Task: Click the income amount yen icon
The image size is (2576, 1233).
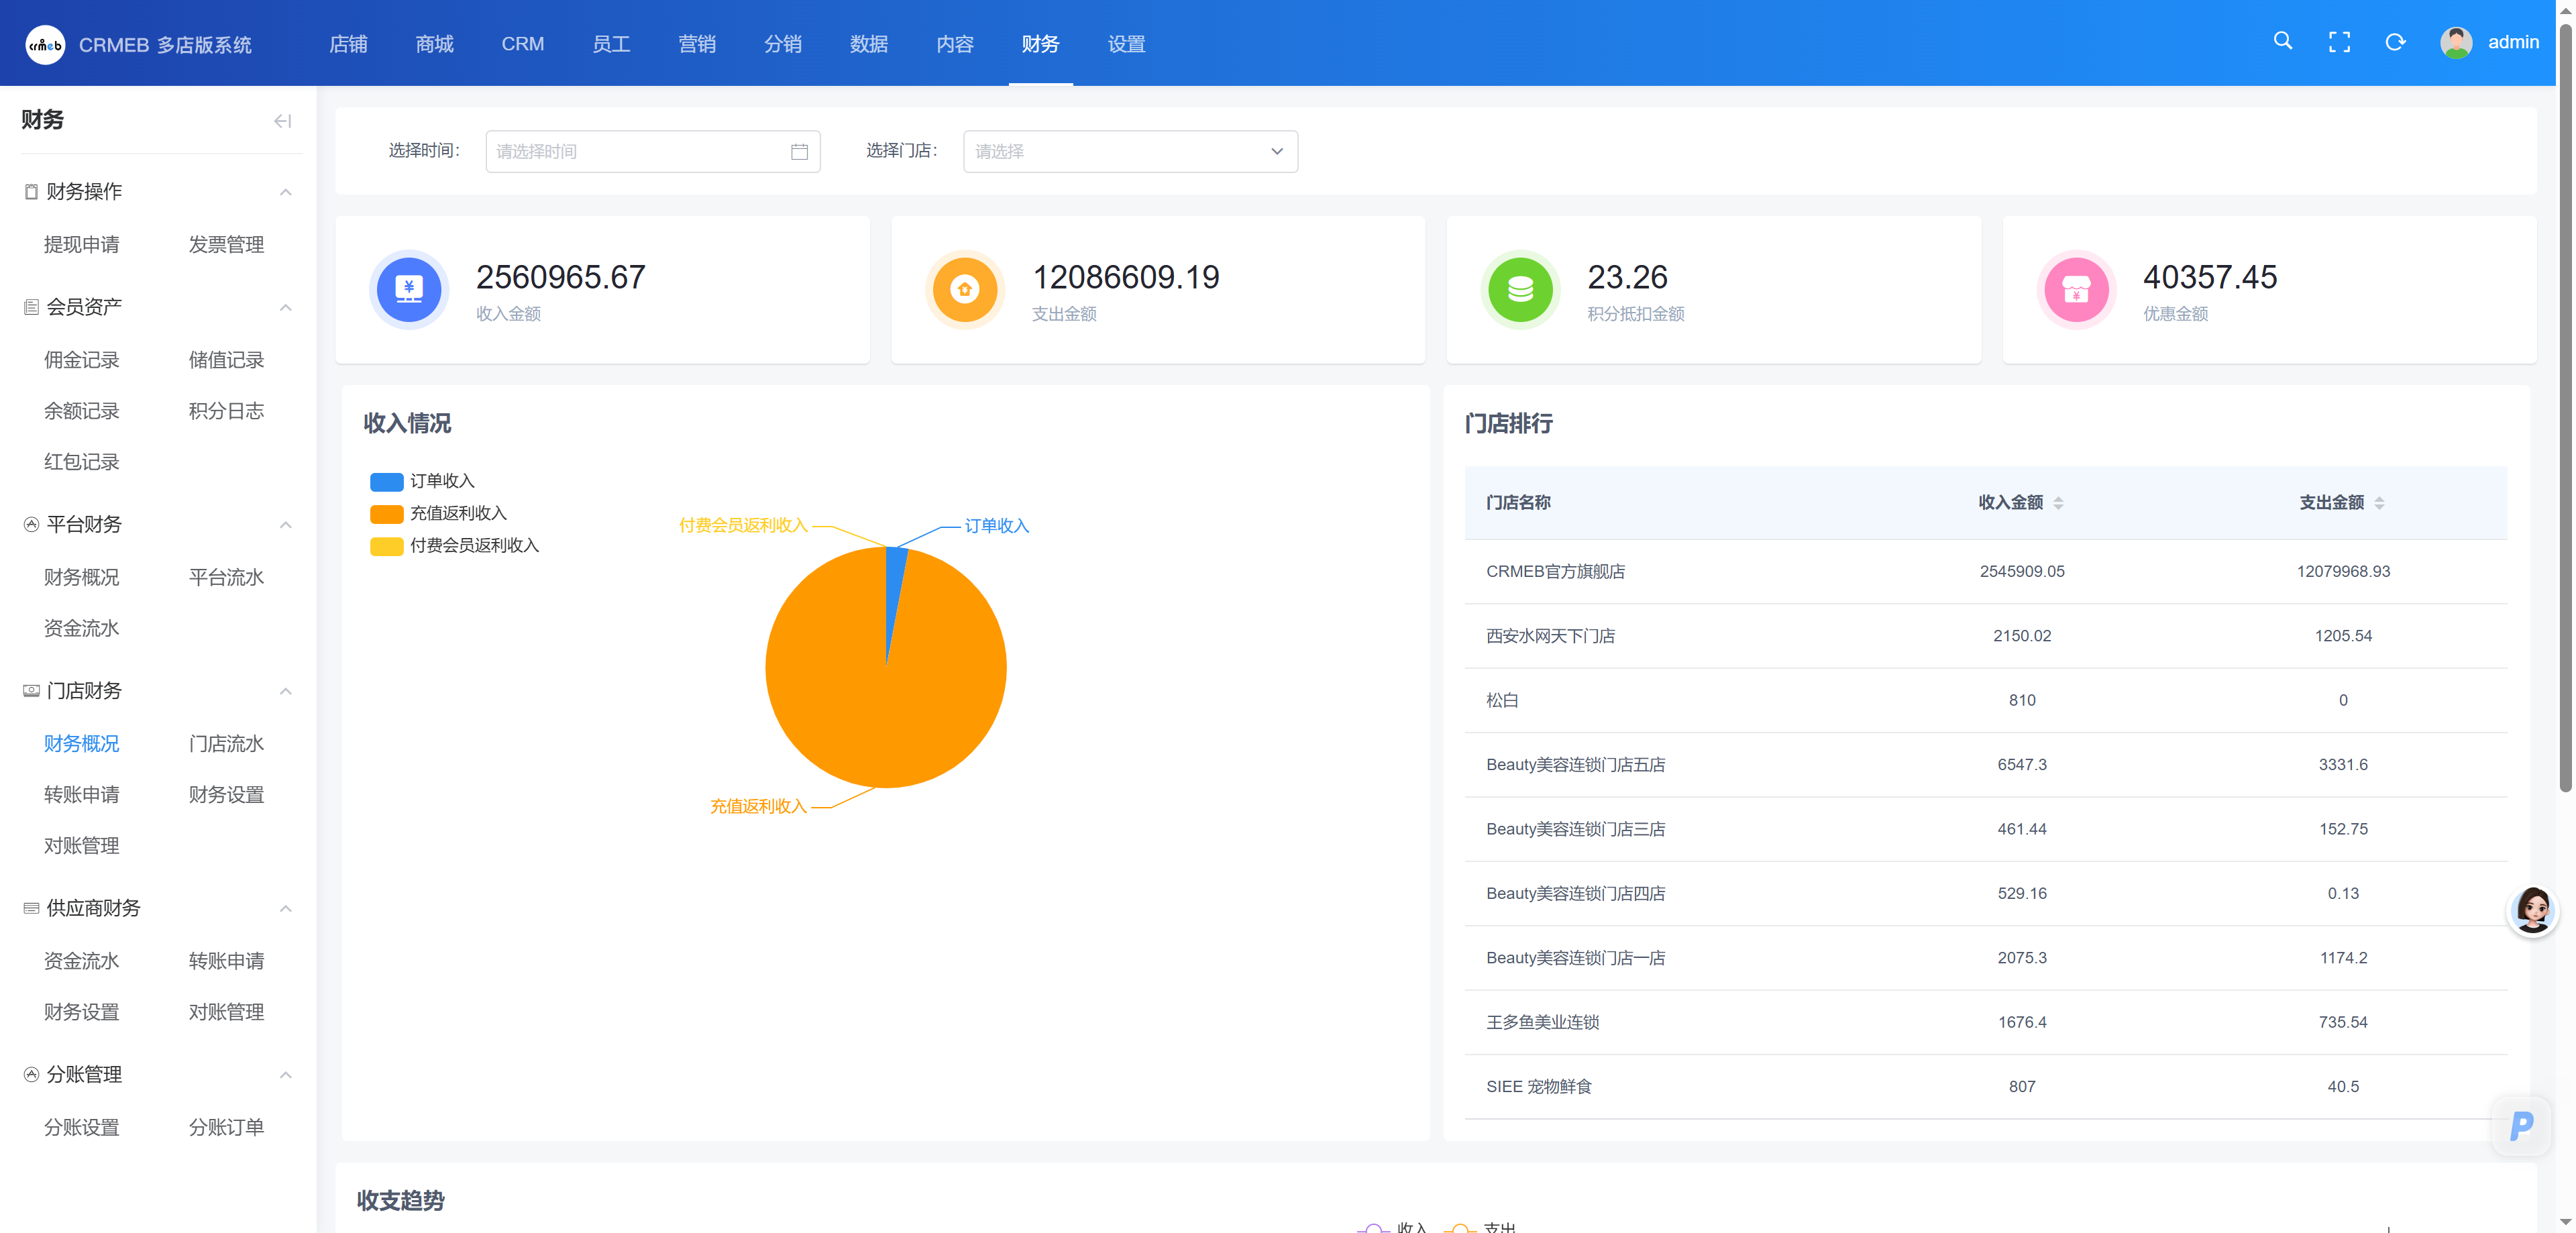Action: pyautogui.click(x=408, y=289)
